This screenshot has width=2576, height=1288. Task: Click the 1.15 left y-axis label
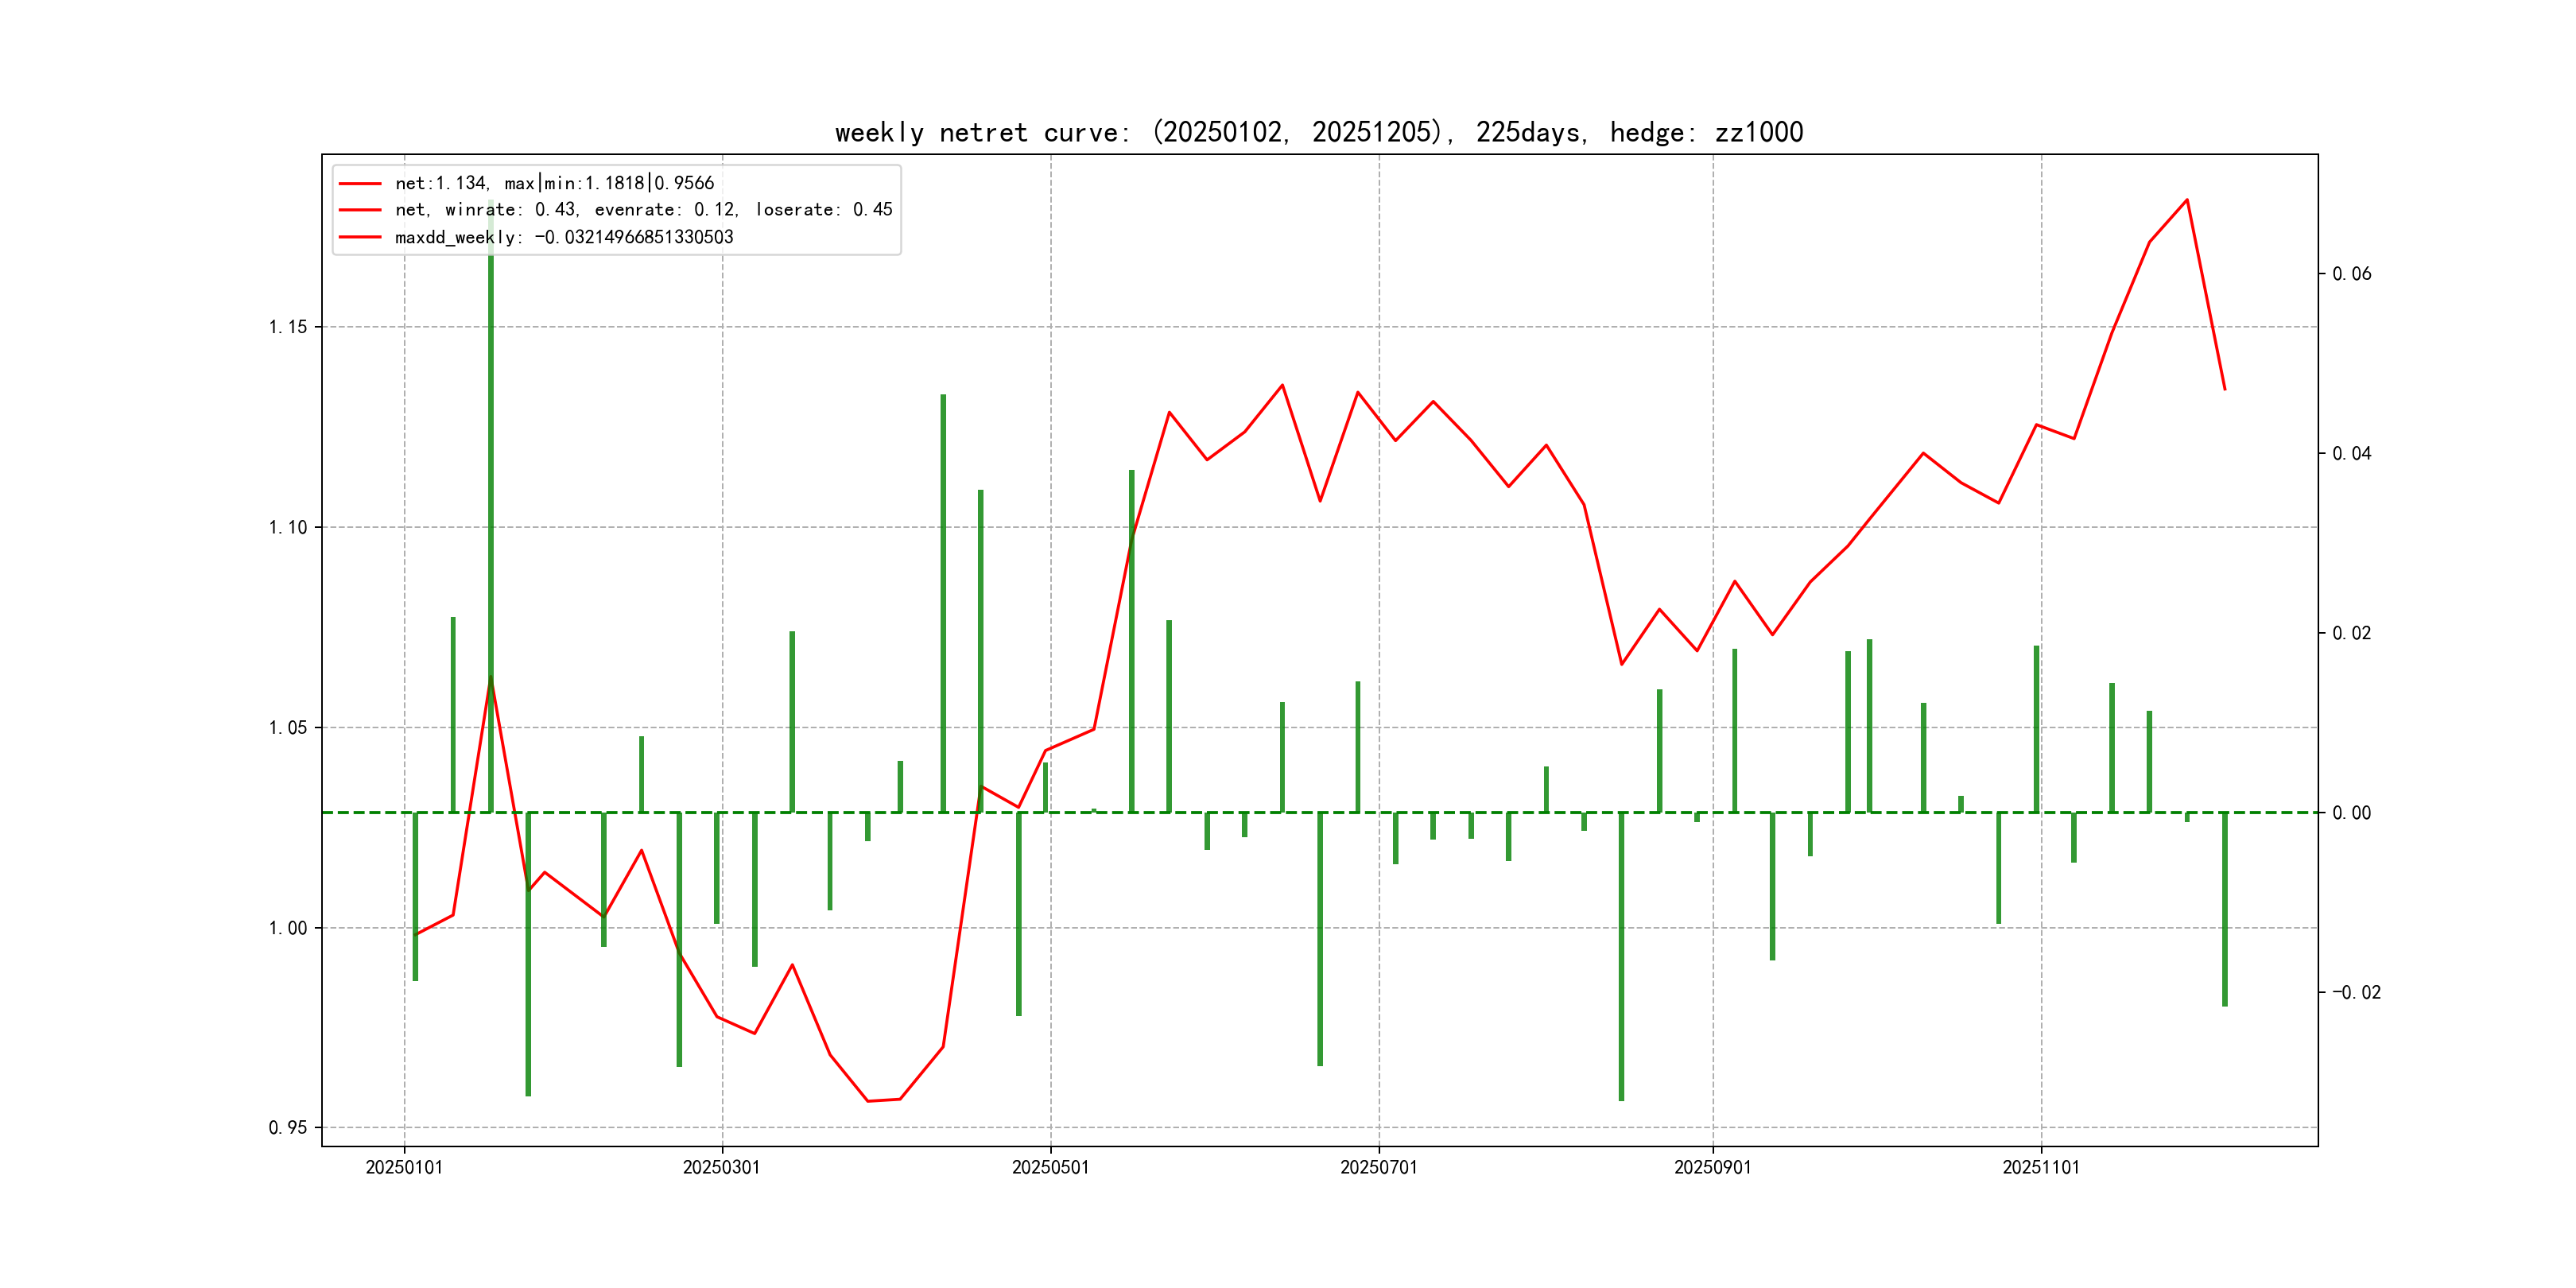click(x=288, y=327)
